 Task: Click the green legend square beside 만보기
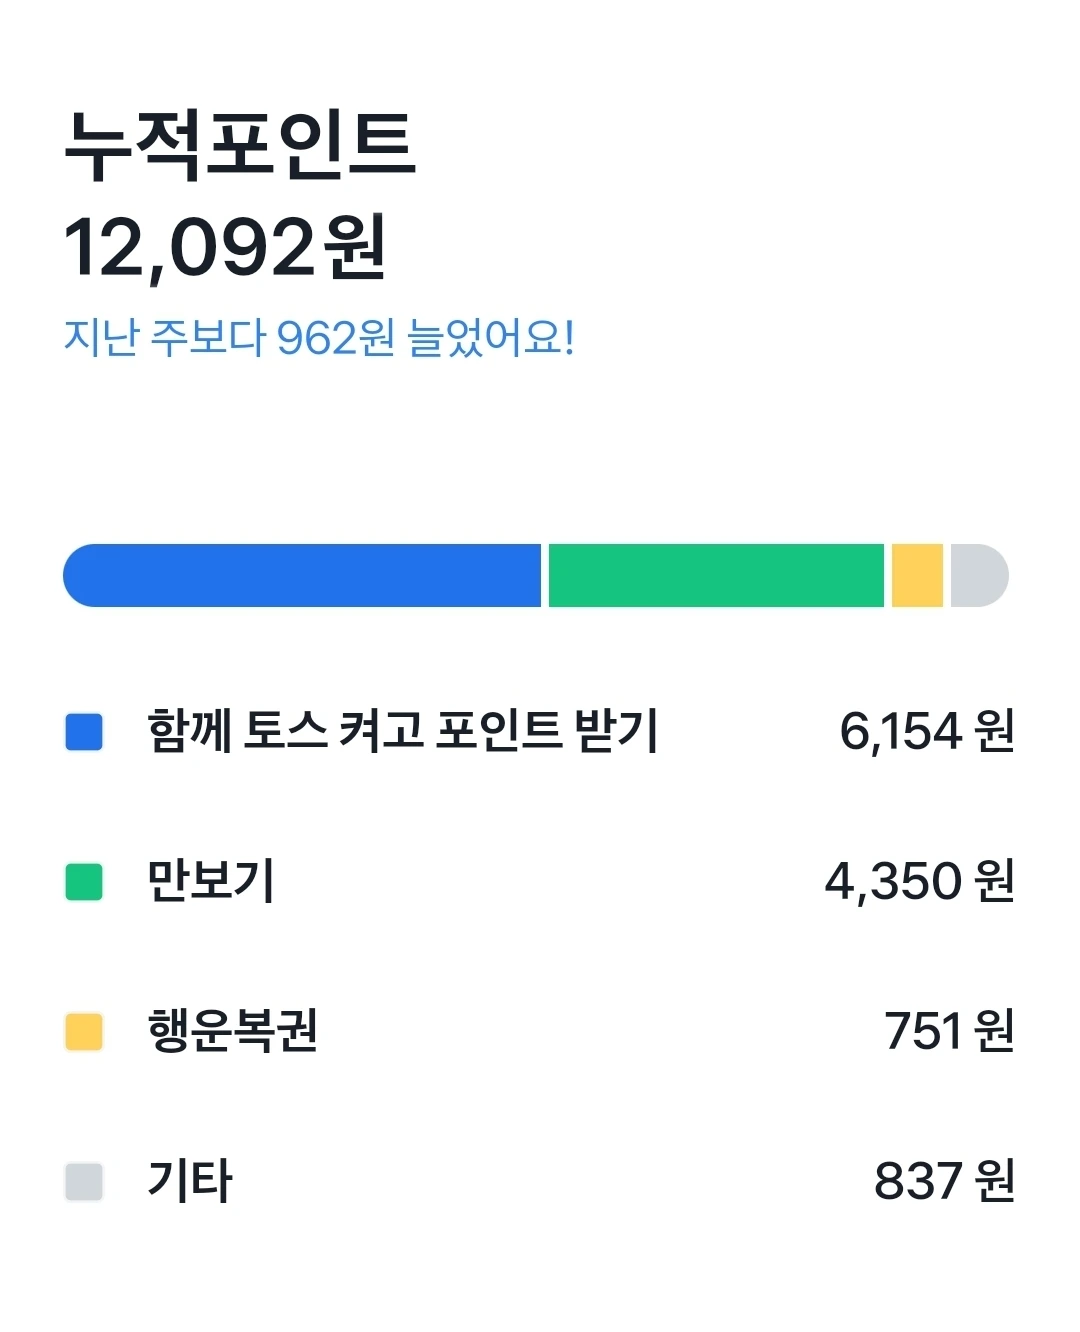(84, 881)
